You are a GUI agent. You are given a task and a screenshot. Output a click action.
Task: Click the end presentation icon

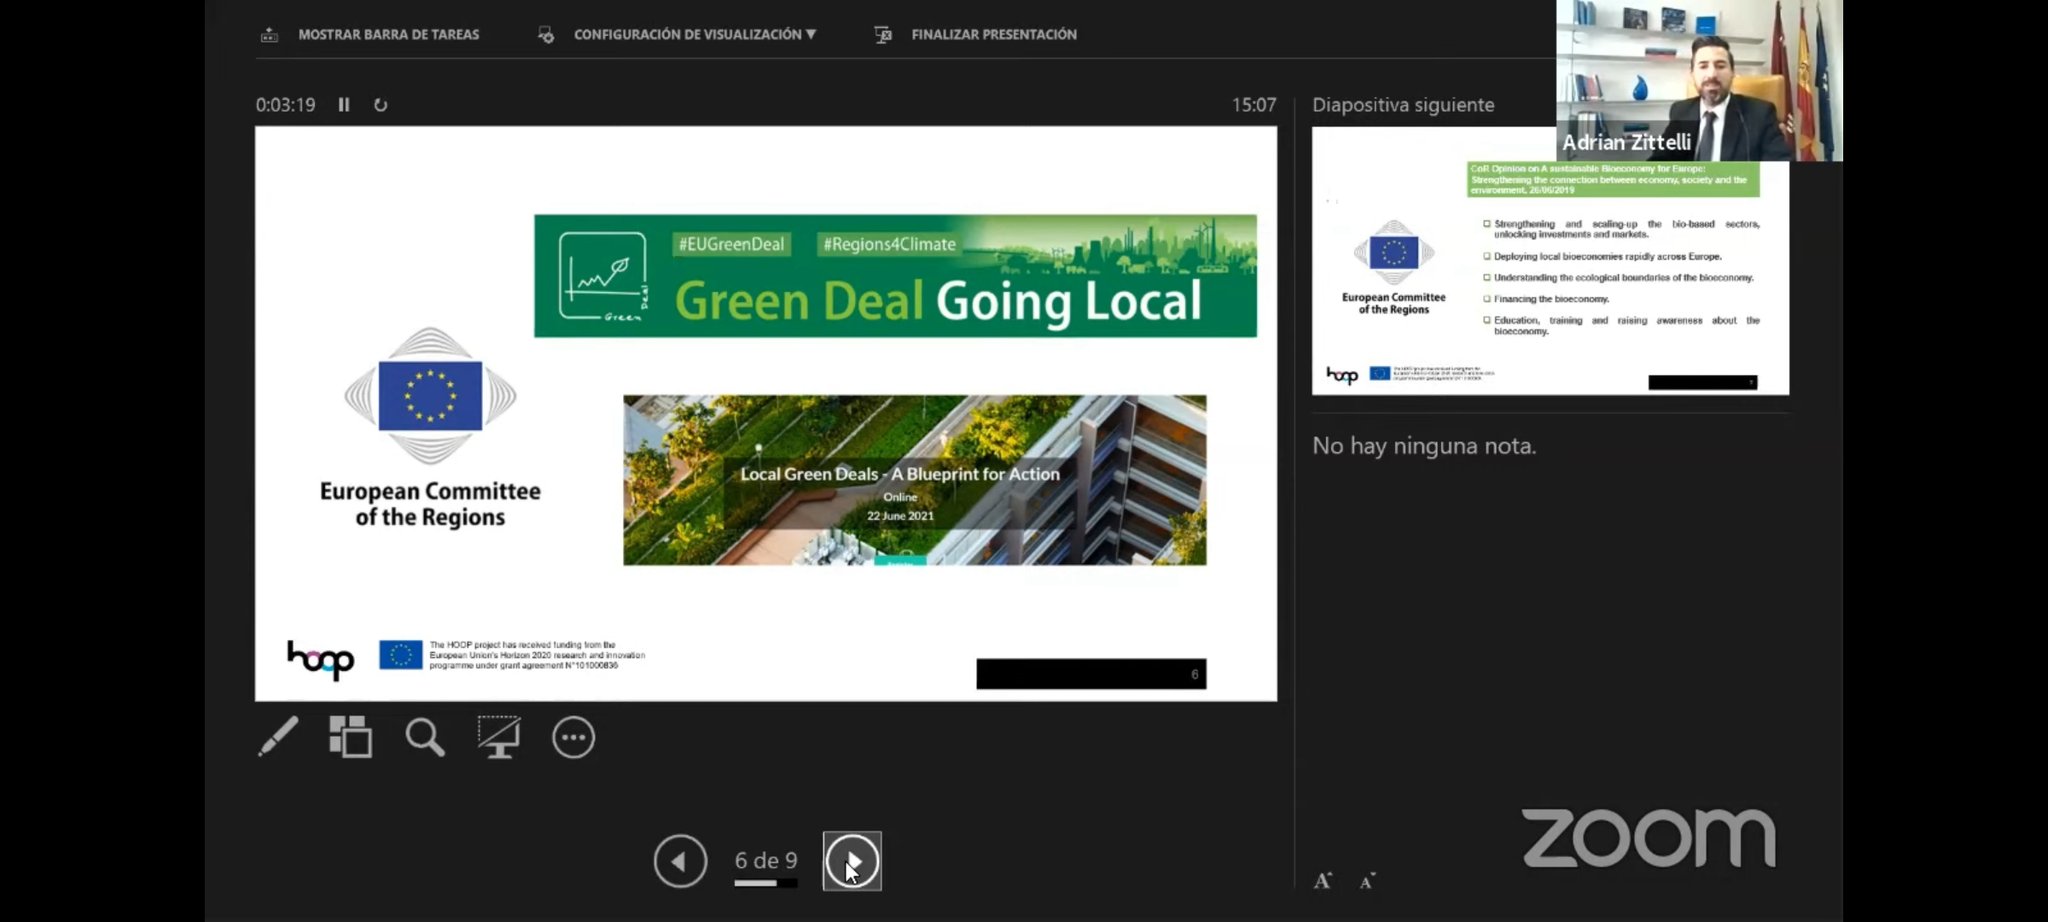pyautogui.click(x=883, y=35)
